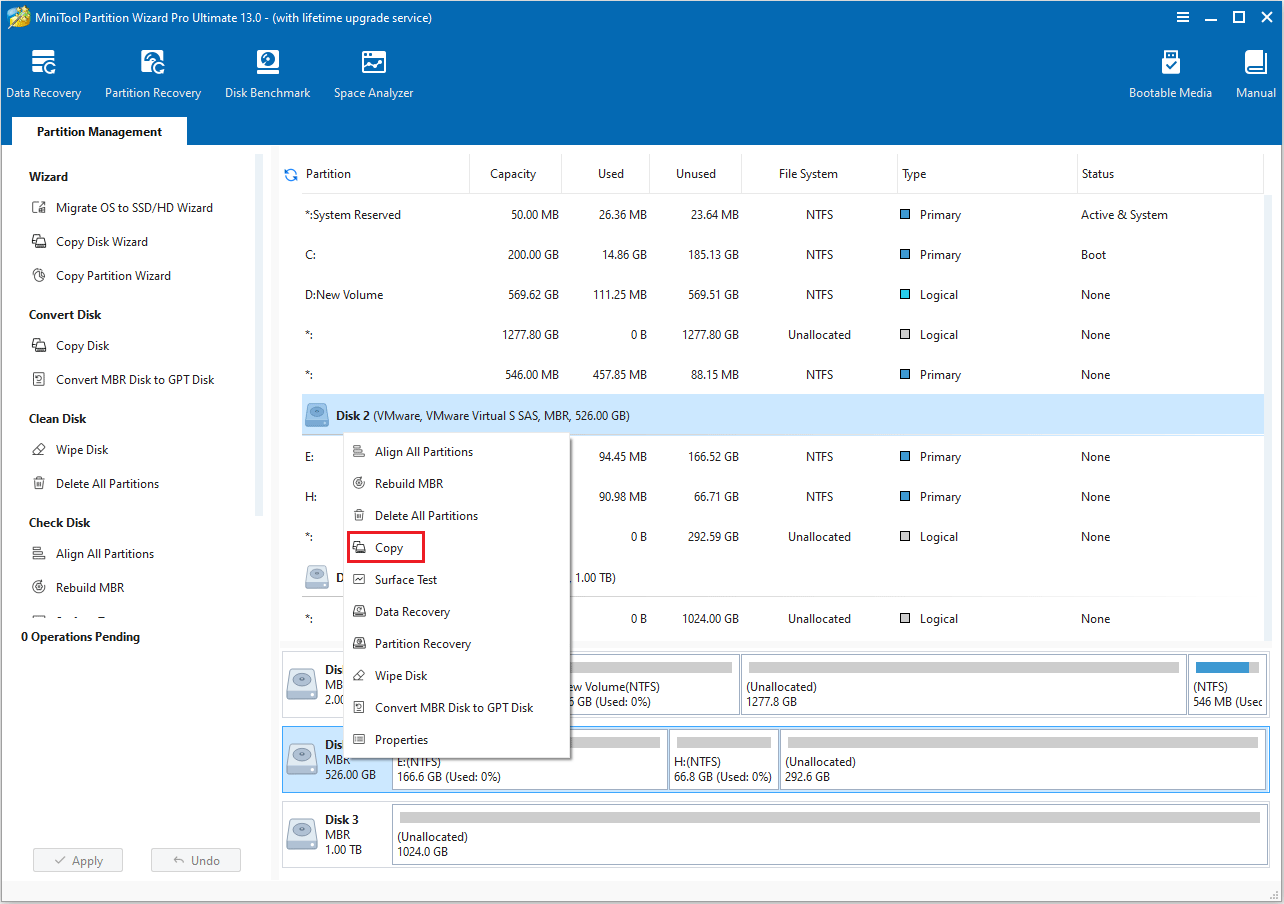Open Properties from the context menu
Viewport: 1284px width, 904px height.
(400, 739)
